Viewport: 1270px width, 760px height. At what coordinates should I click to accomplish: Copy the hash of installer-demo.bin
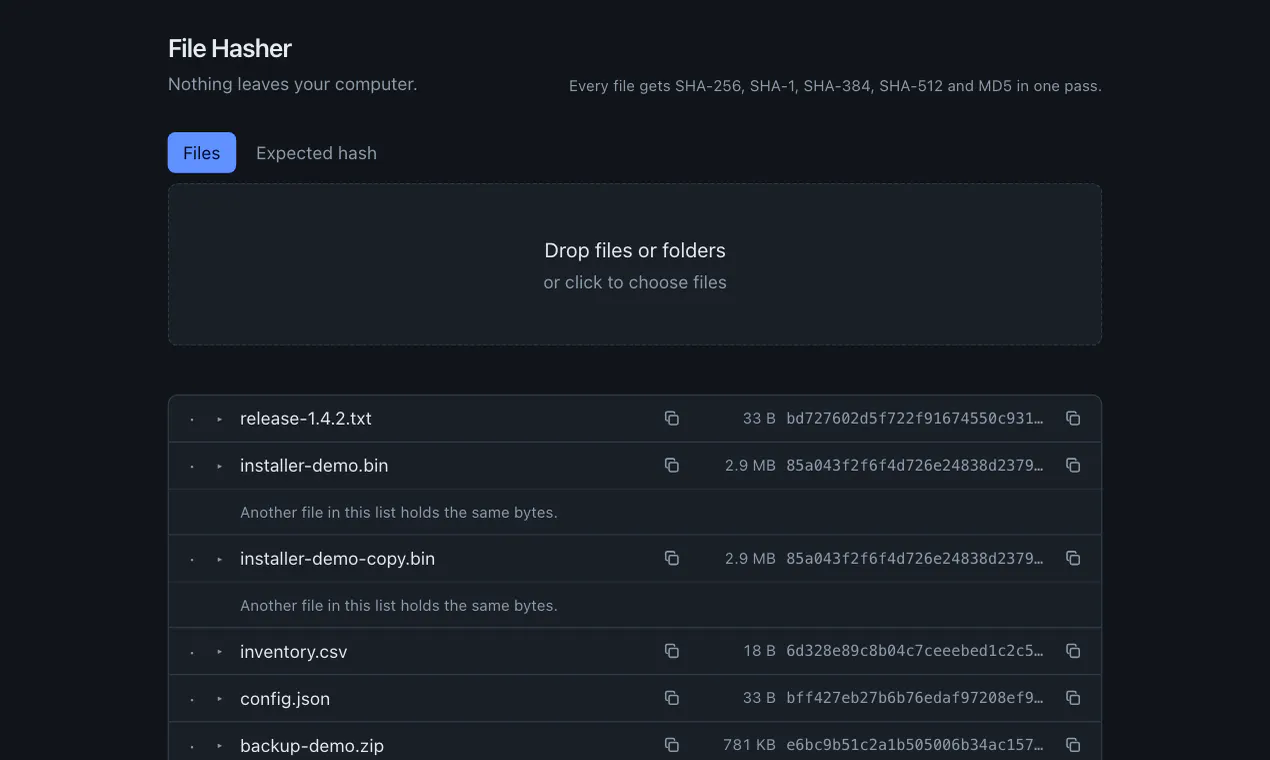1073,465
